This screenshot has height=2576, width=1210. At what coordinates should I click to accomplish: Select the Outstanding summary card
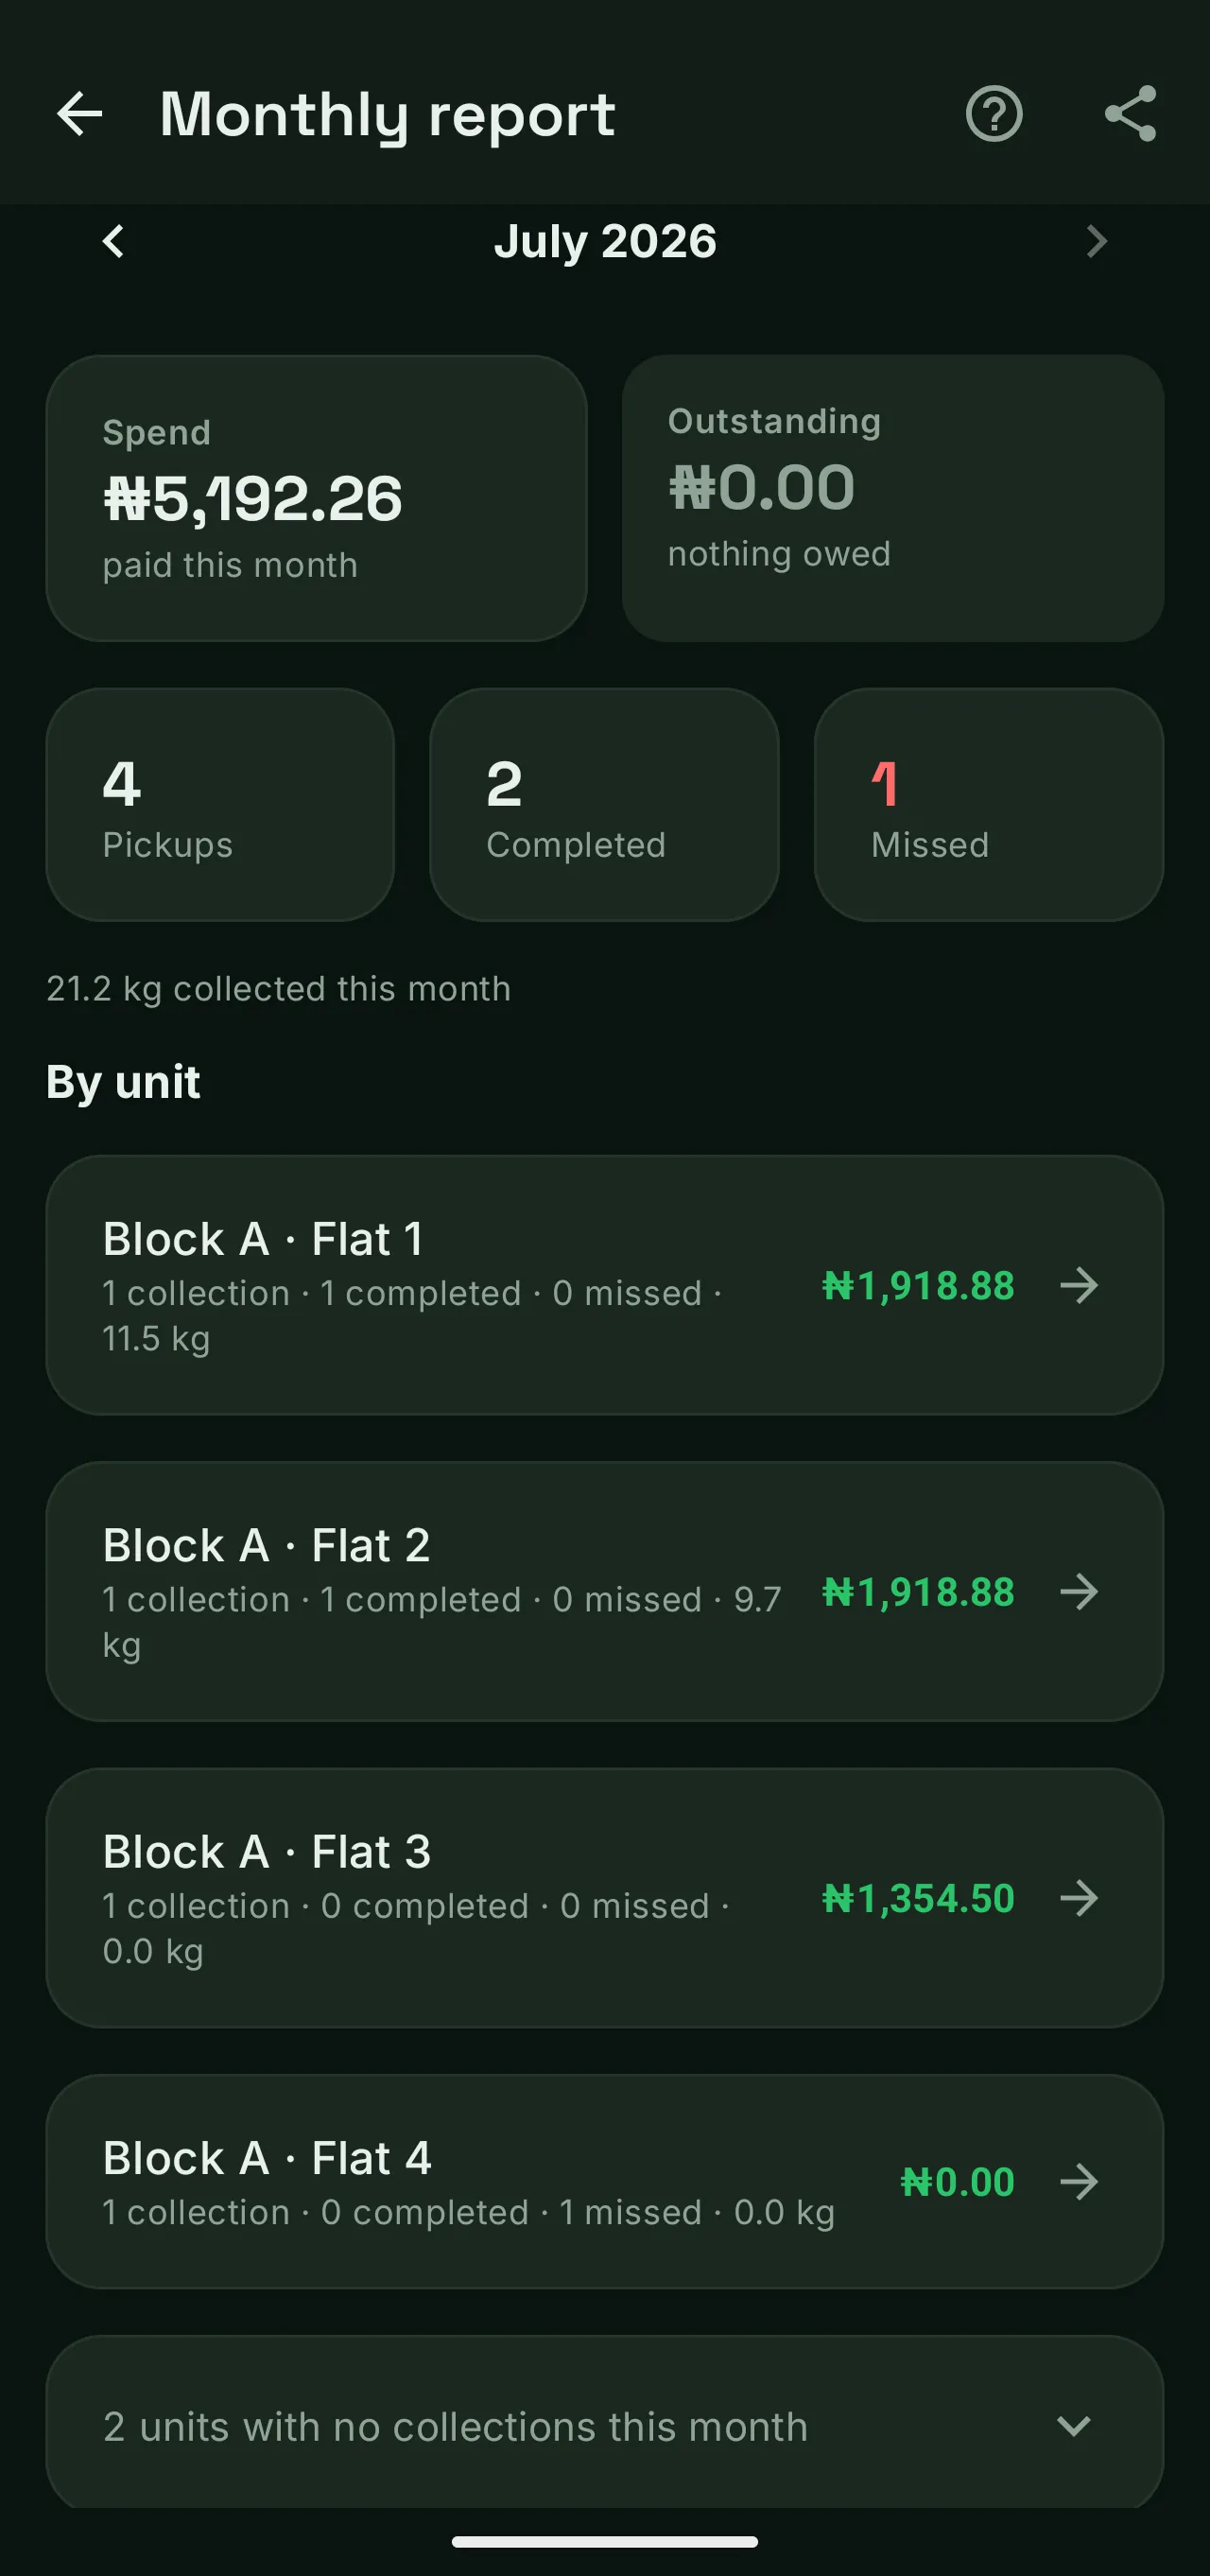[893, 498]
